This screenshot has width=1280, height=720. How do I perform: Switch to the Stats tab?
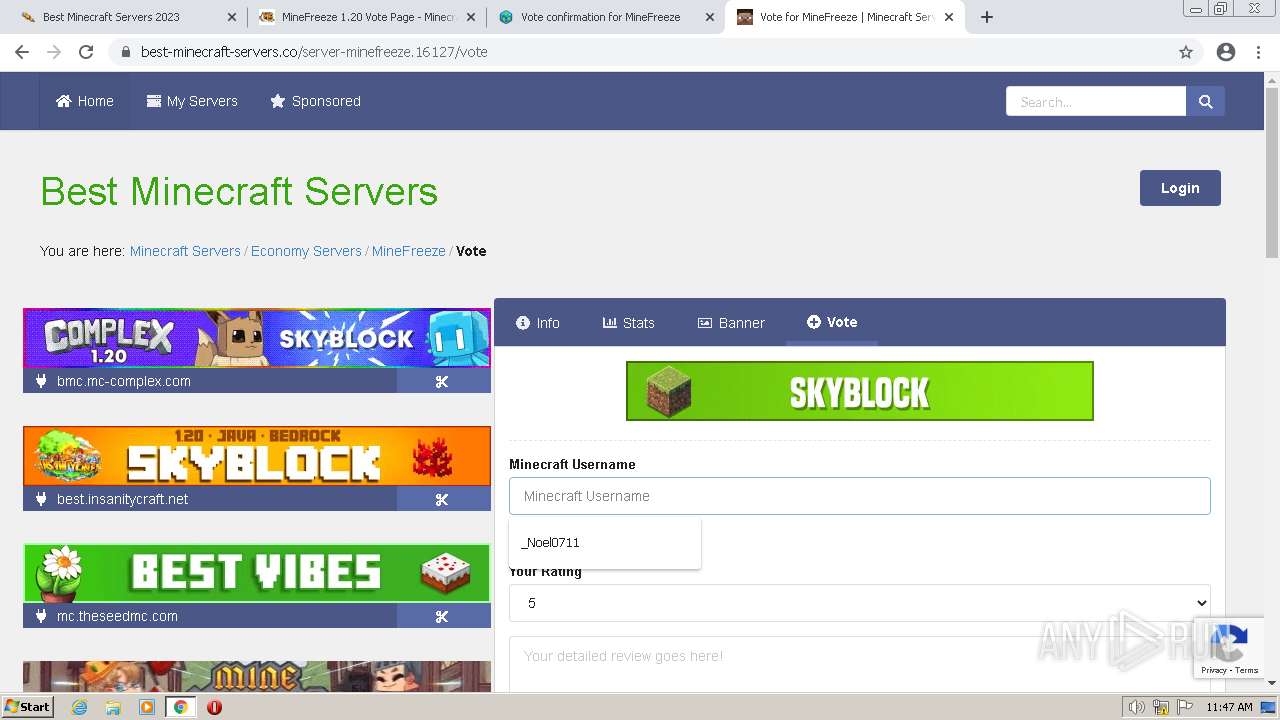629,322
